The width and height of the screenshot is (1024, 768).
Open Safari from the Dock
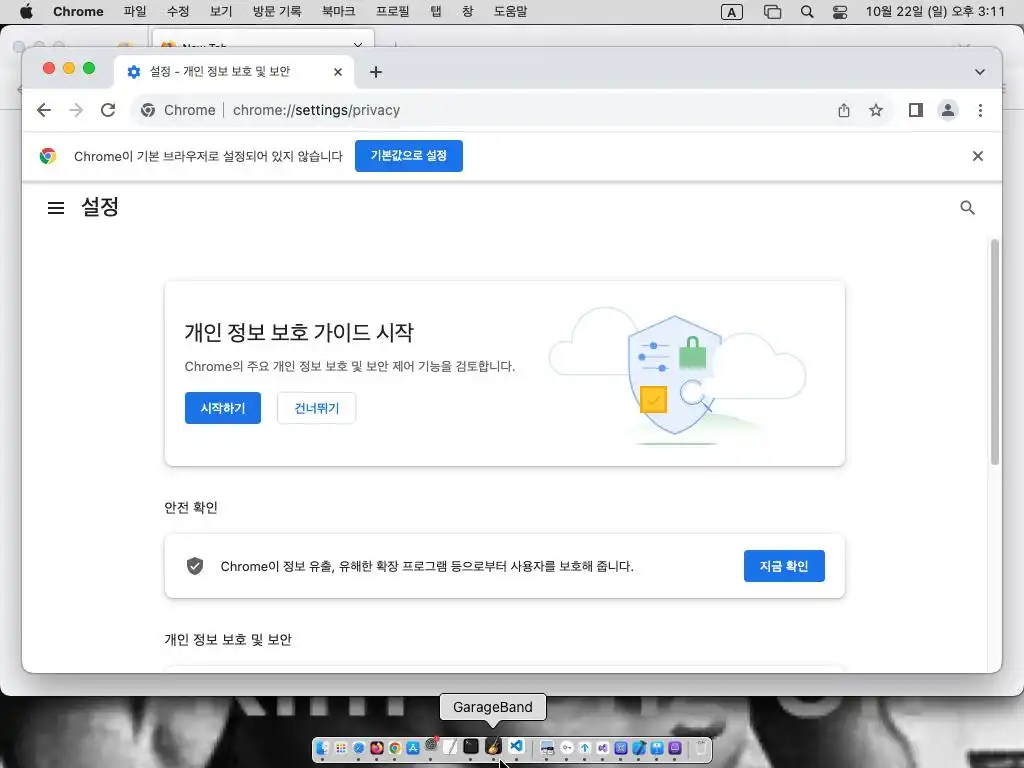click(x=359, y=748)
